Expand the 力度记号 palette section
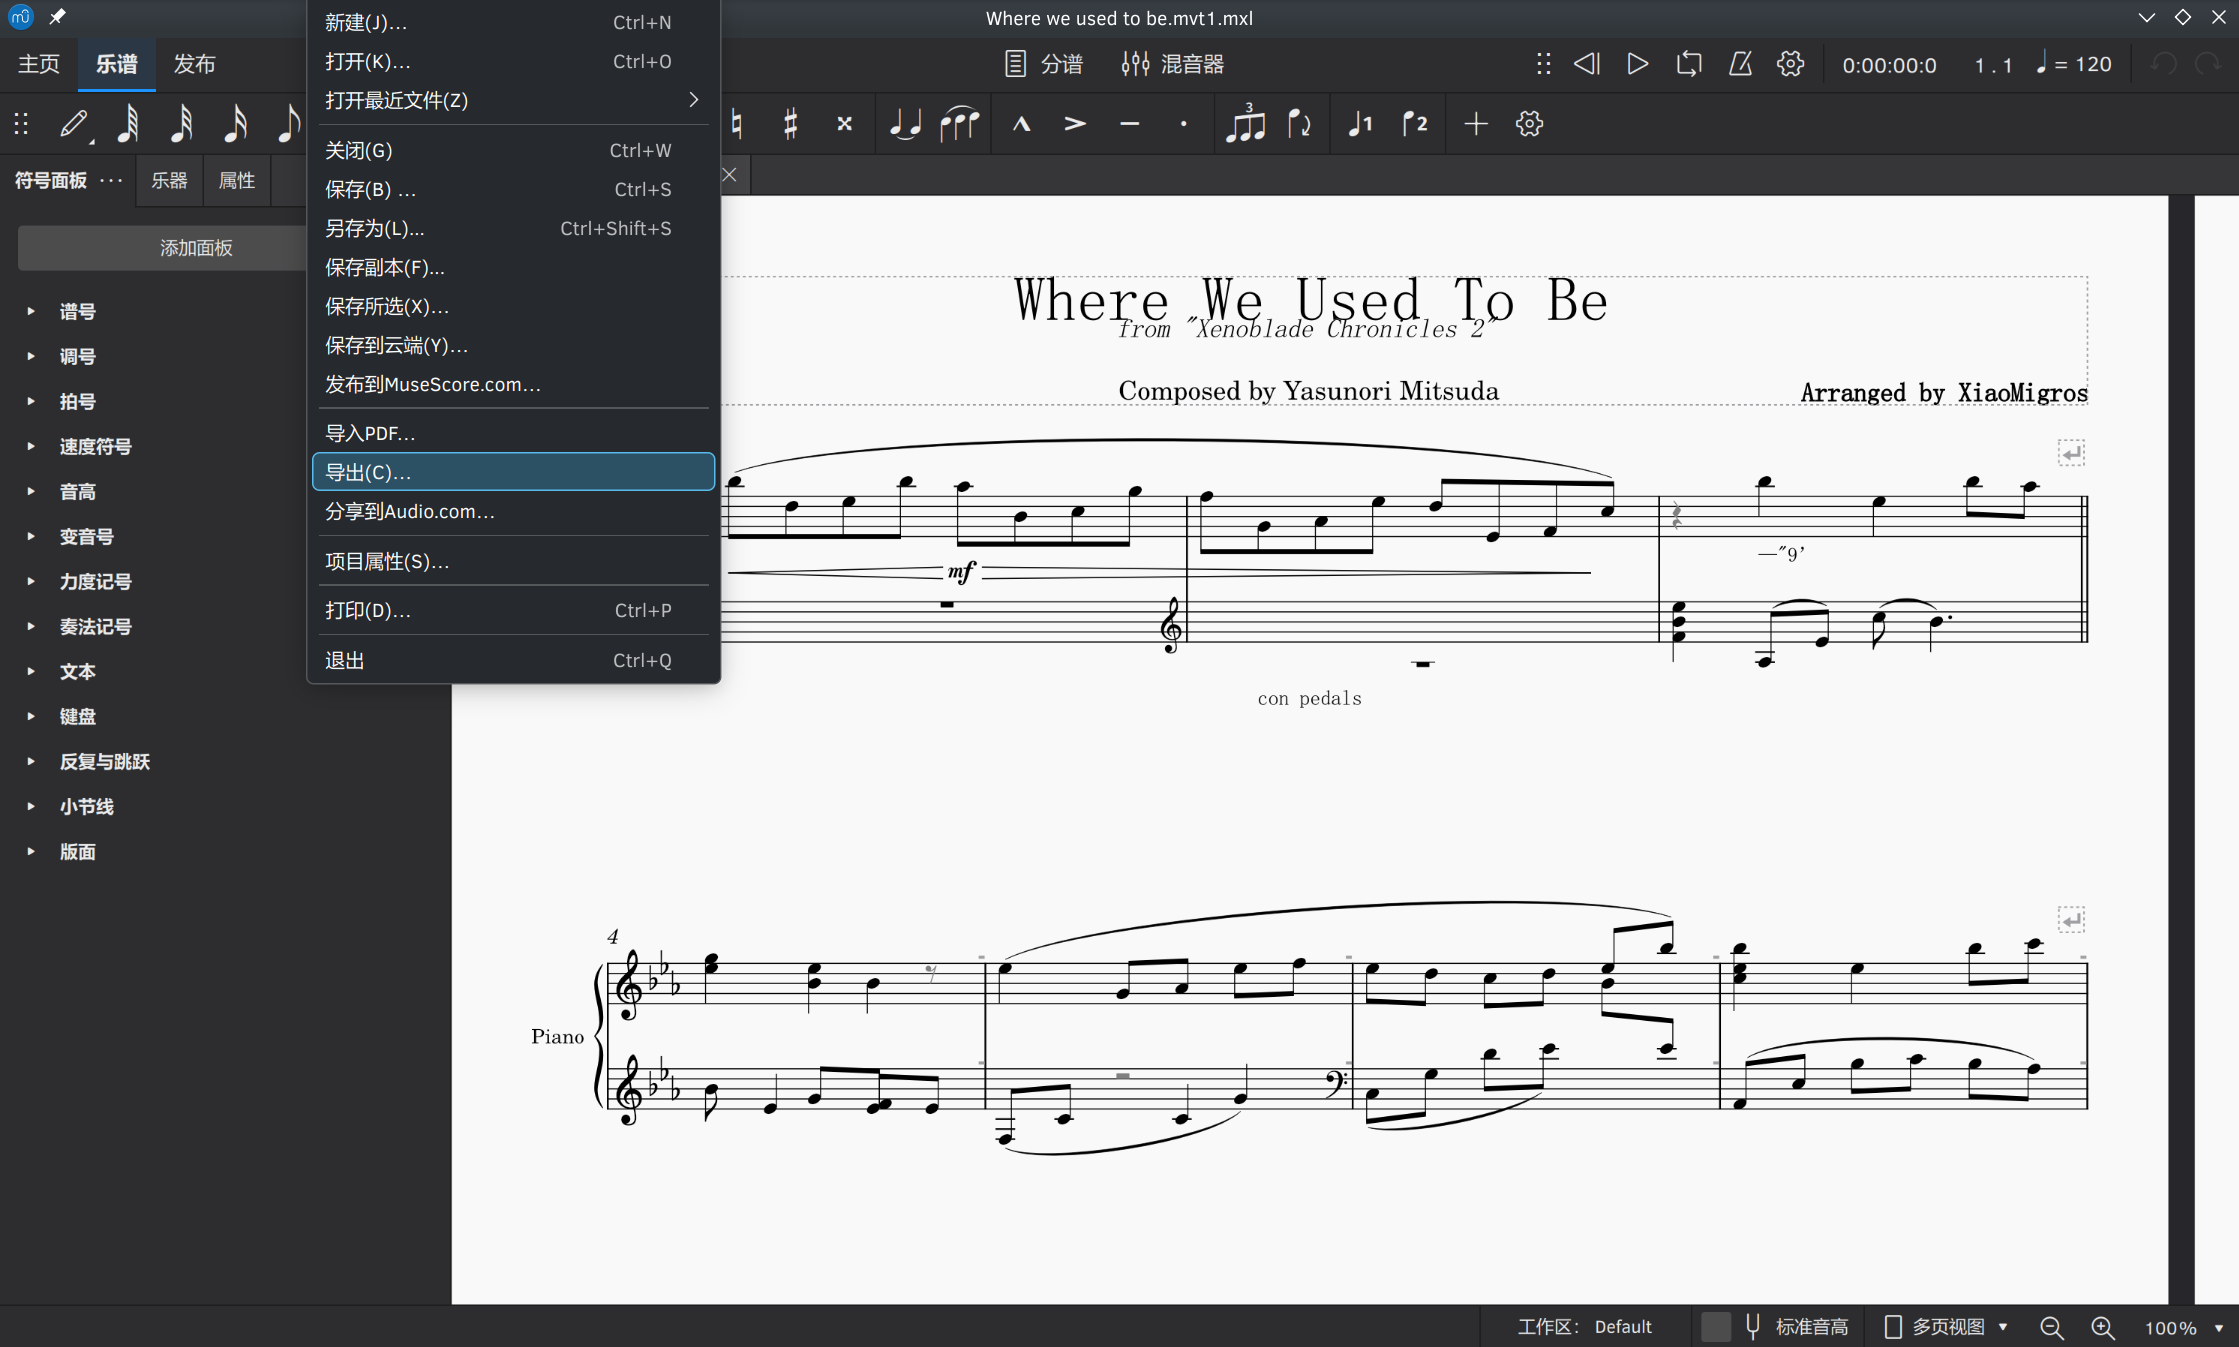The width and height of the screenshot is (2239, 1347). tap(95, 581)
